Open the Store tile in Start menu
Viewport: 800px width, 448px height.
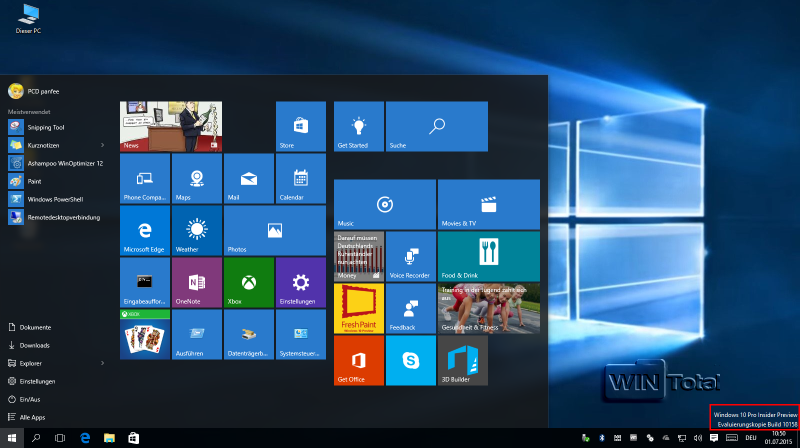coord(300,126)
